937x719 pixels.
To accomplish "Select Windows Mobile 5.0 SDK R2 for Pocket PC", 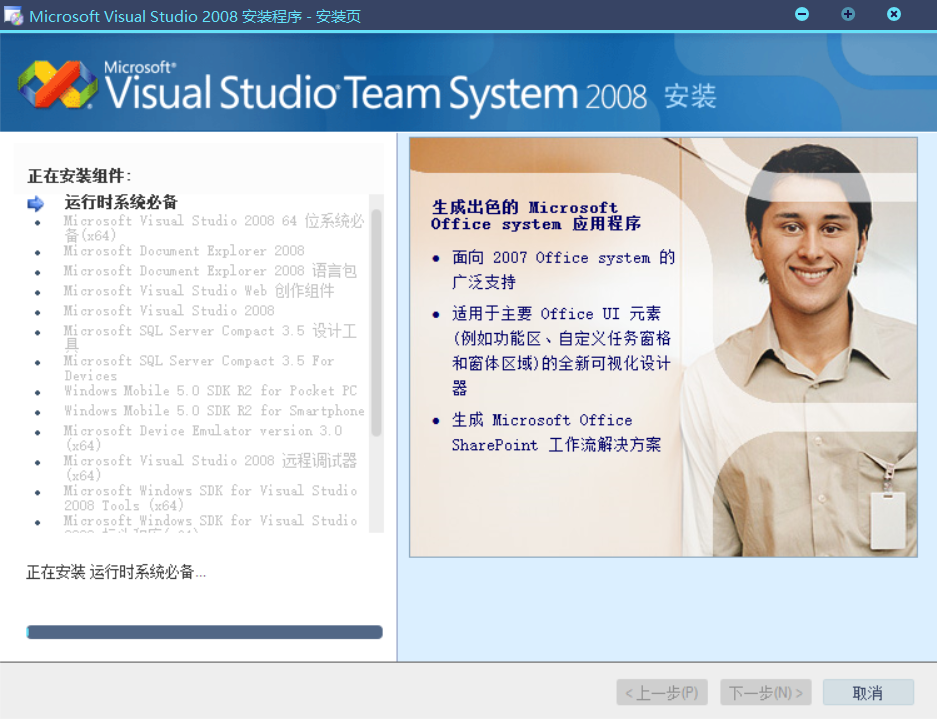I will [x=210, y=391].
